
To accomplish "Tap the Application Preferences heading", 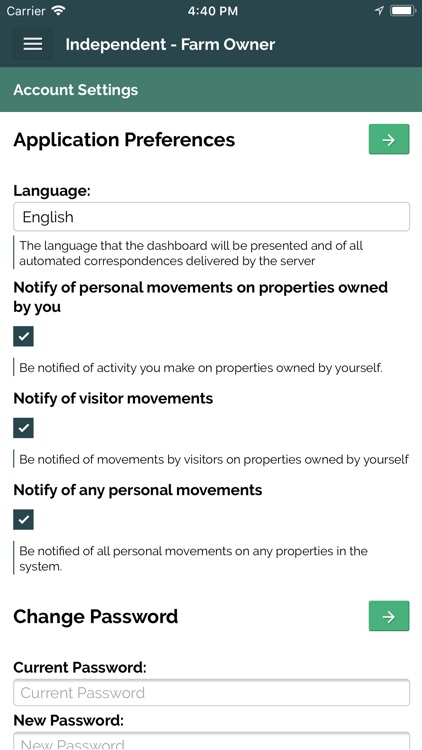I will click(x=124, y=140).
